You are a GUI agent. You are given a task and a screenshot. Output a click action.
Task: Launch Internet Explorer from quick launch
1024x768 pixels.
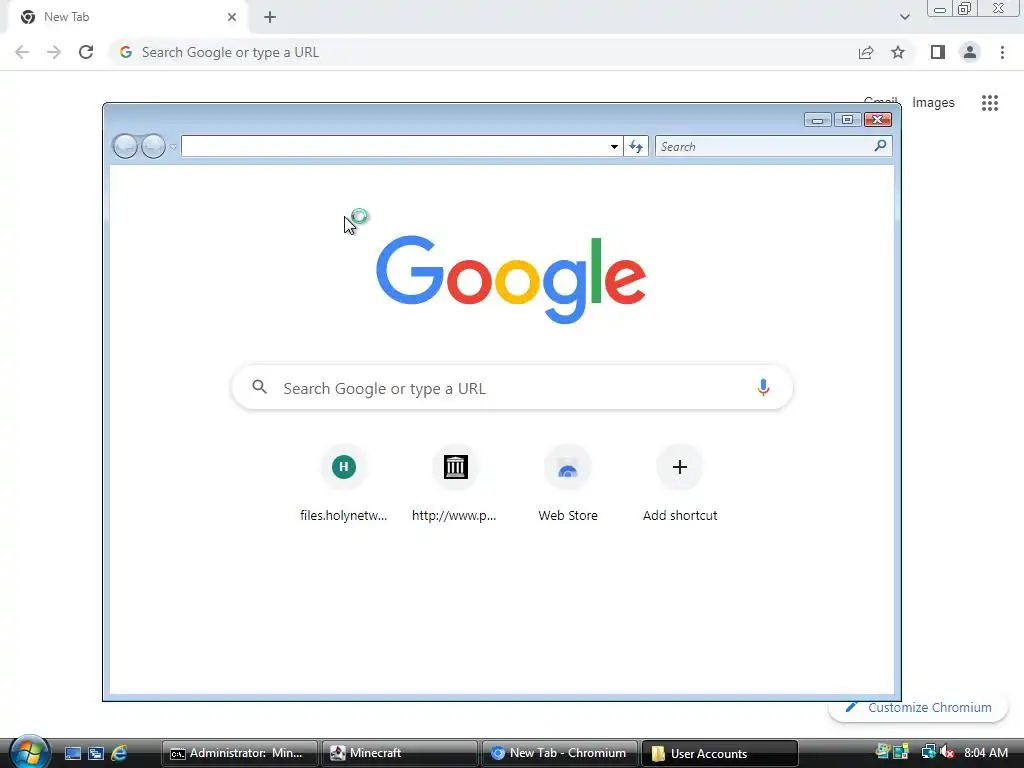pos(120,753)
